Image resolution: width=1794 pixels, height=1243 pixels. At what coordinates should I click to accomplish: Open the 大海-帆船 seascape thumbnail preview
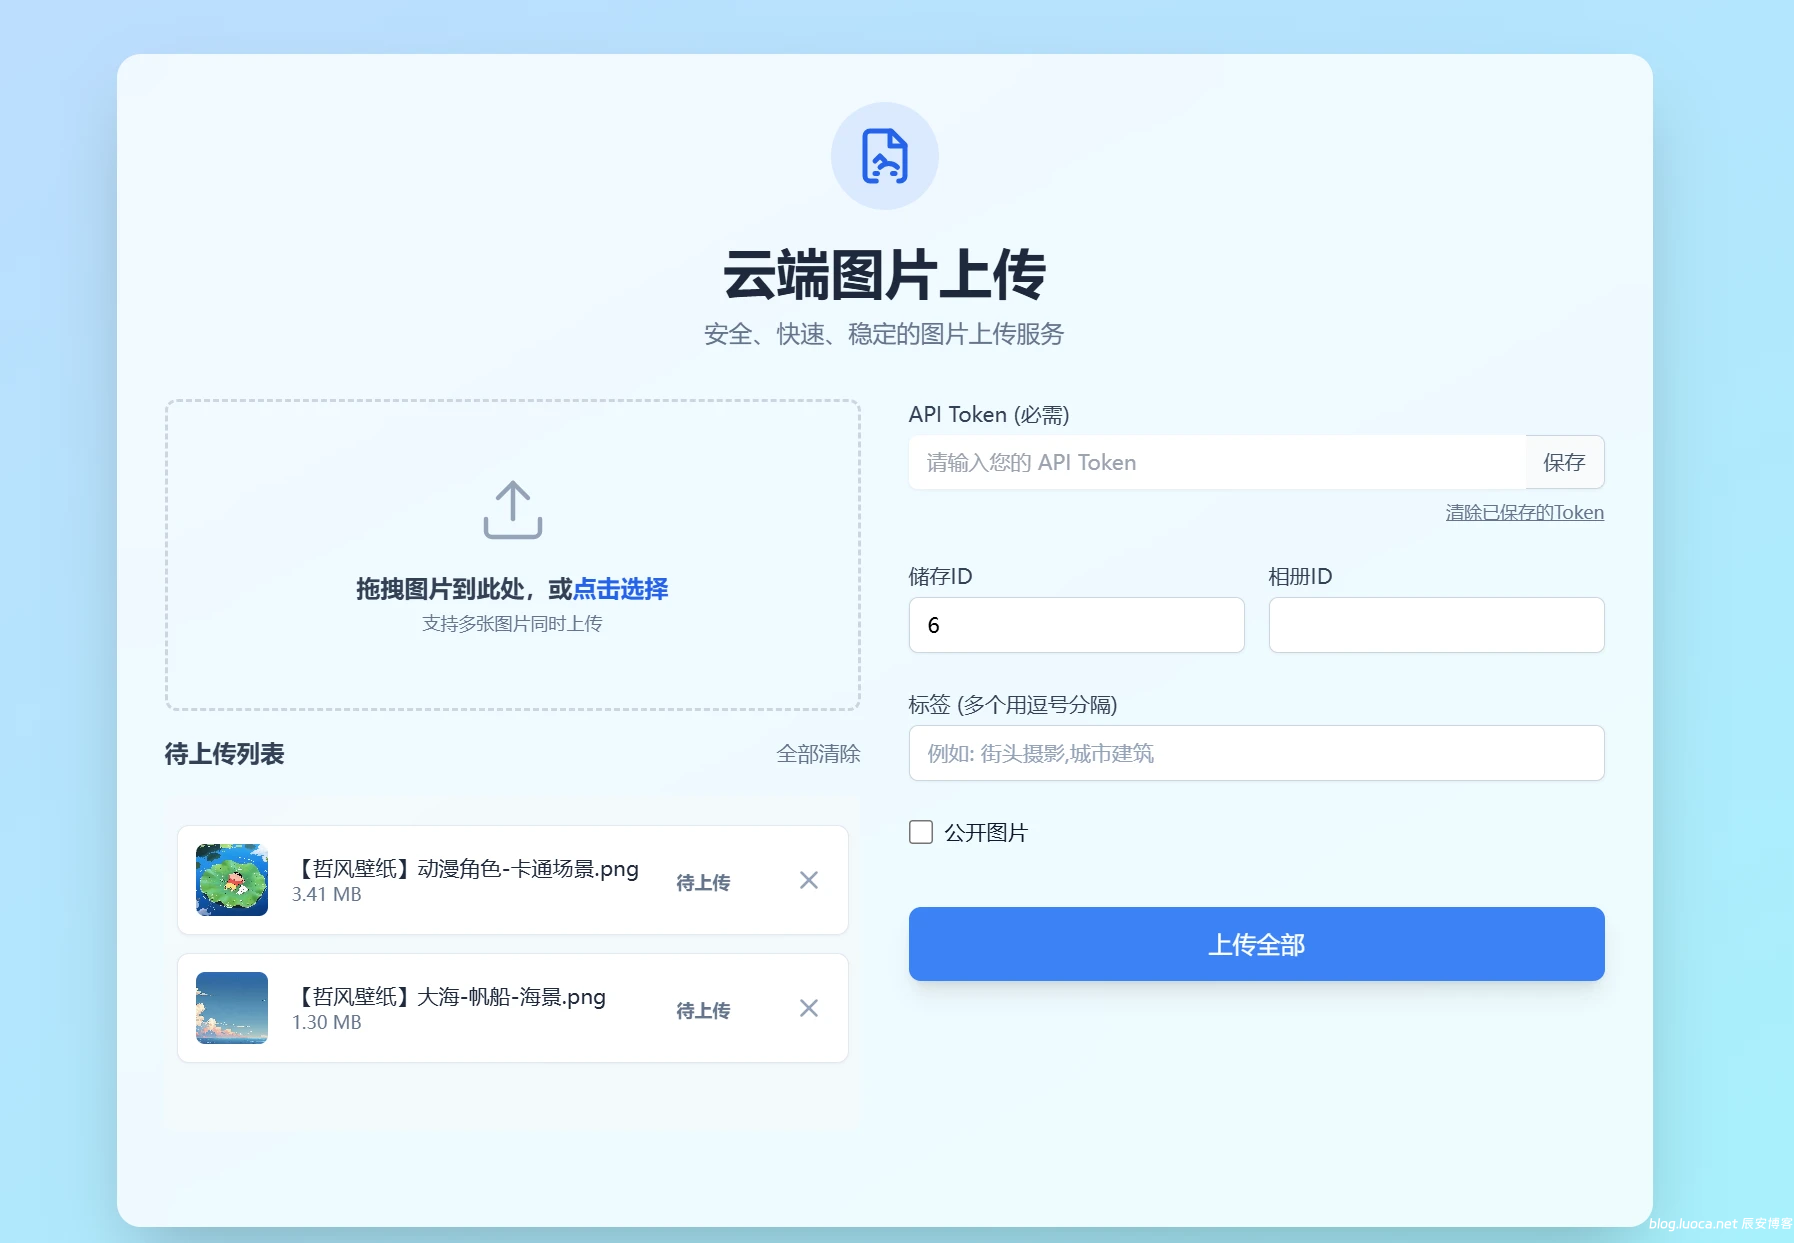click(x=232, y=1008)
